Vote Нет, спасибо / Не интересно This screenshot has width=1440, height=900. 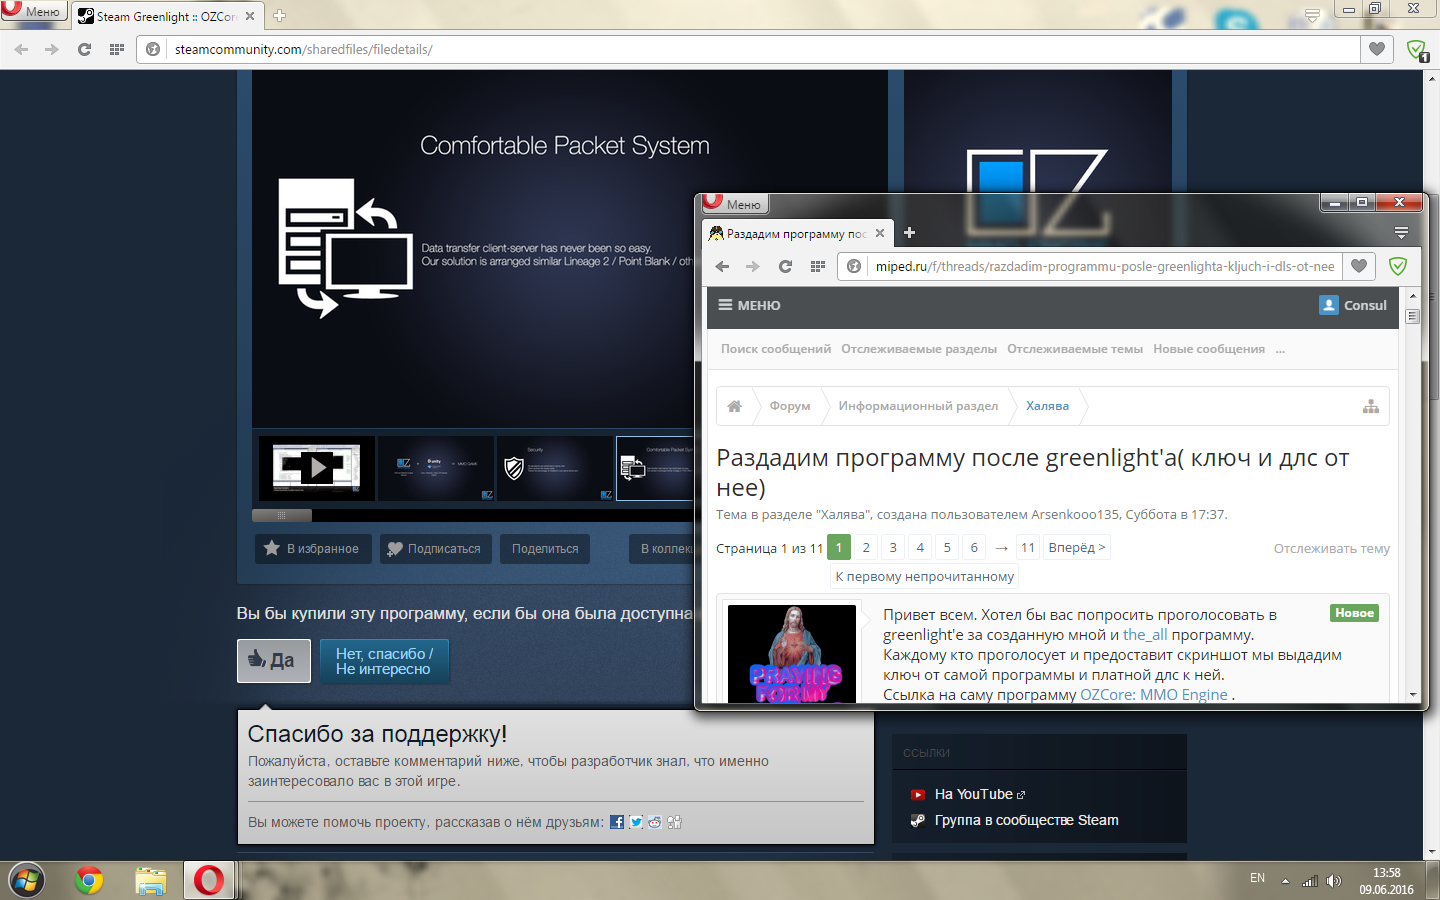[x=384, y=661]
